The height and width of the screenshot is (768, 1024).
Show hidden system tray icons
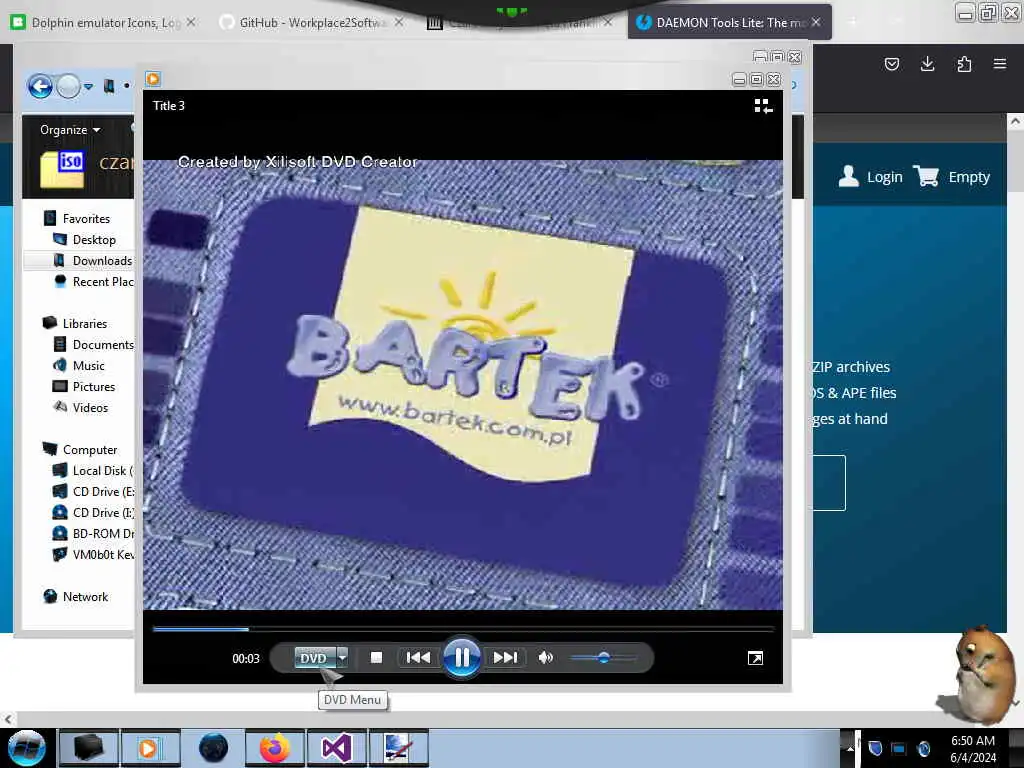[850, 748]
